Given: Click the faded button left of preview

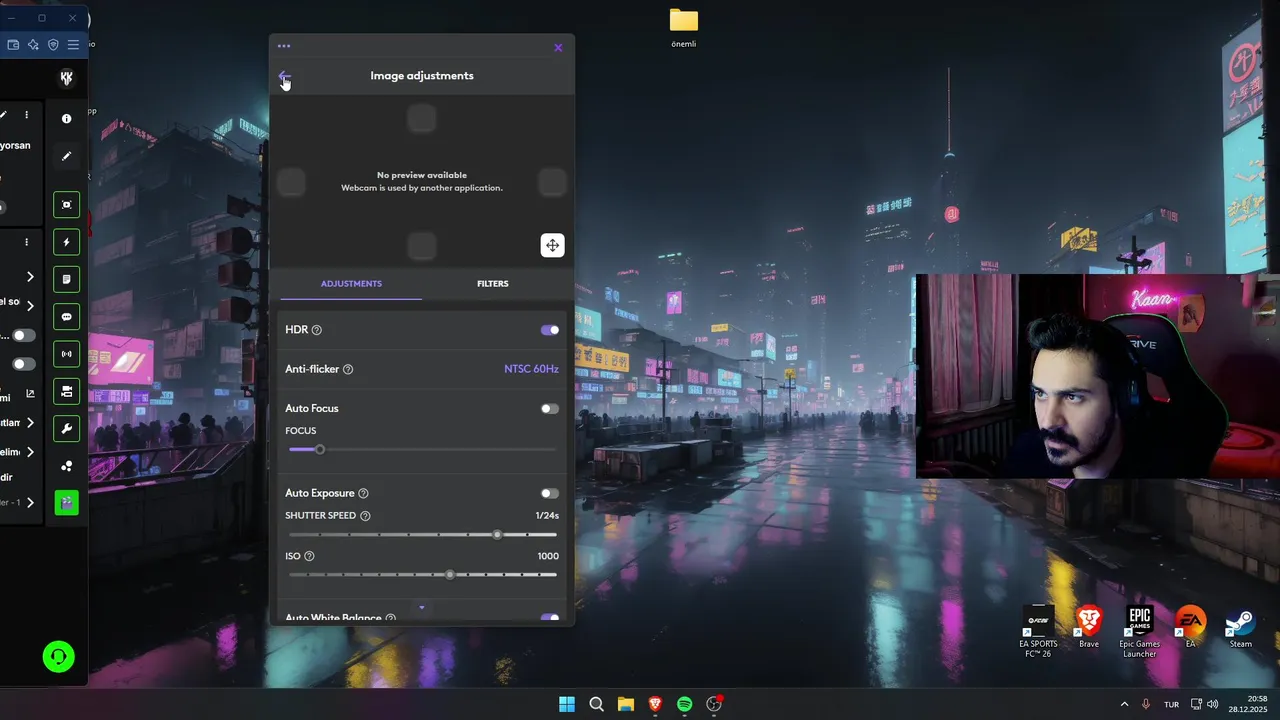Looking at the screenshot, I should pos(291,182).
